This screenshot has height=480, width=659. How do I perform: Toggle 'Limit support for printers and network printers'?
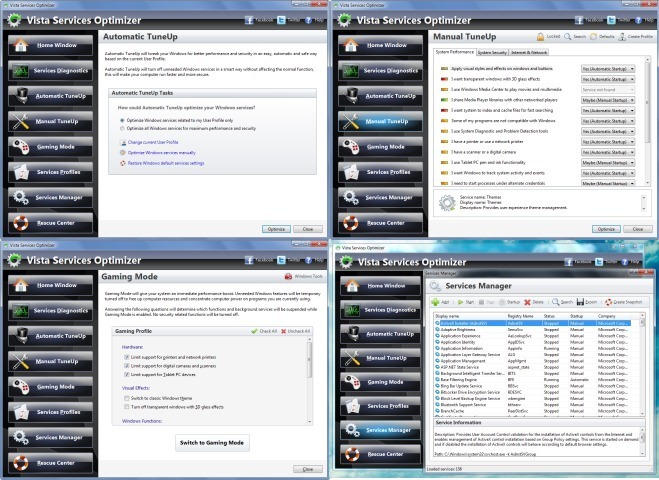point(127,357)
